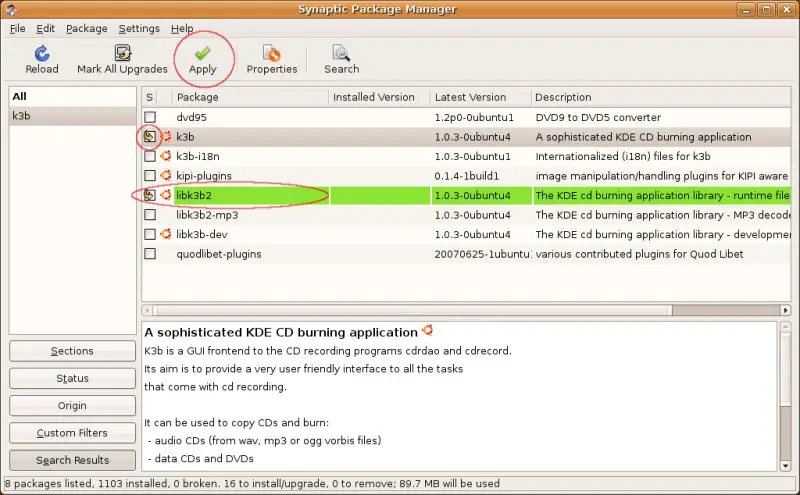Screen dimensions: 800x495
Task: Sort by Description column header
Action: (x=661, y=97)
